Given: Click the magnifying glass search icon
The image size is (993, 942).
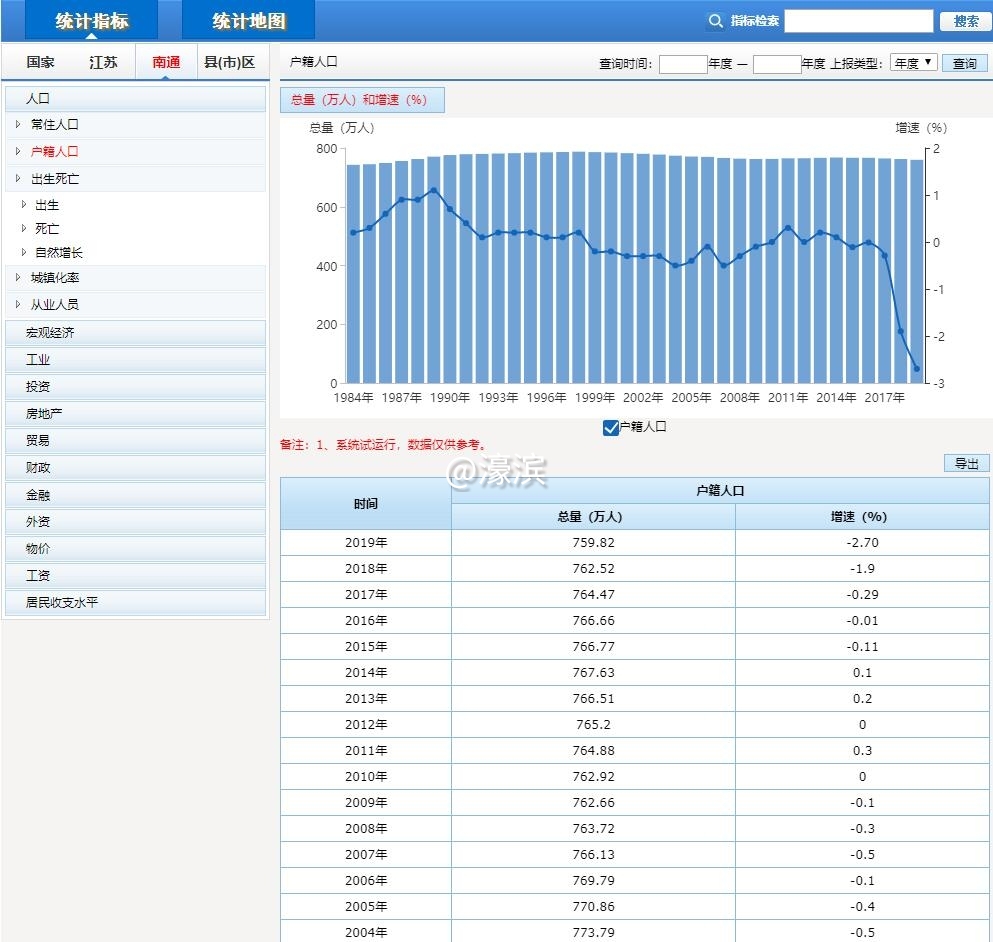Looking at the screenshot, I should click(x=715, y=20).
